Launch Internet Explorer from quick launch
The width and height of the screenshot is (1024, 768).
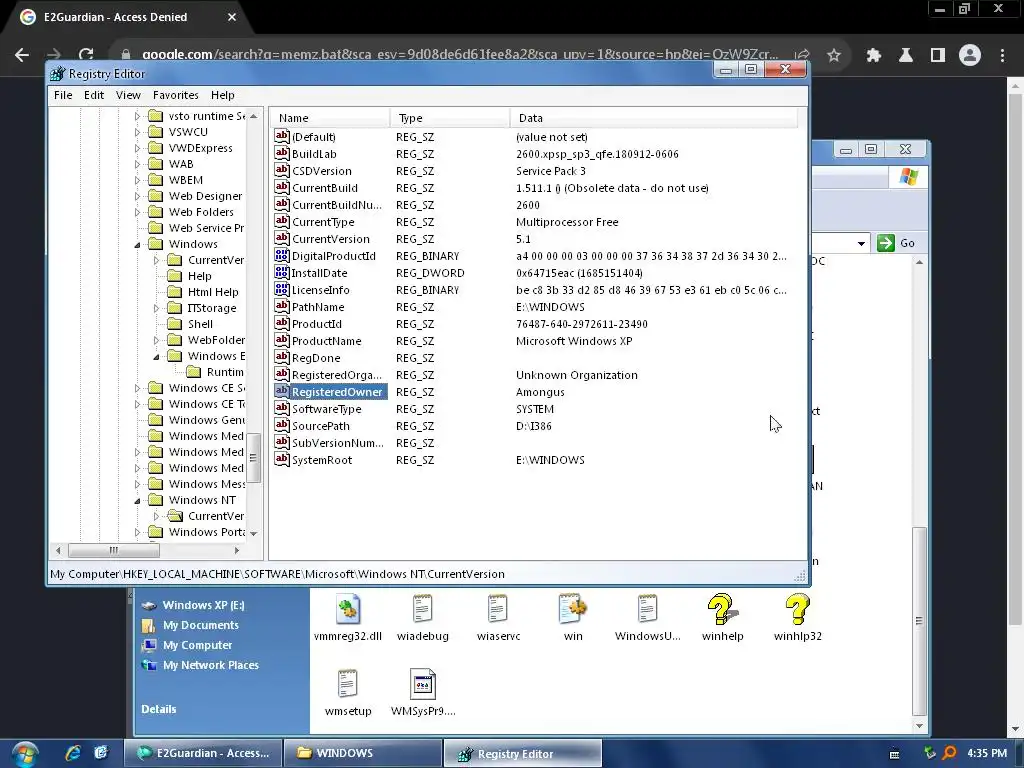pyautogui.click(x=72, y=753)
